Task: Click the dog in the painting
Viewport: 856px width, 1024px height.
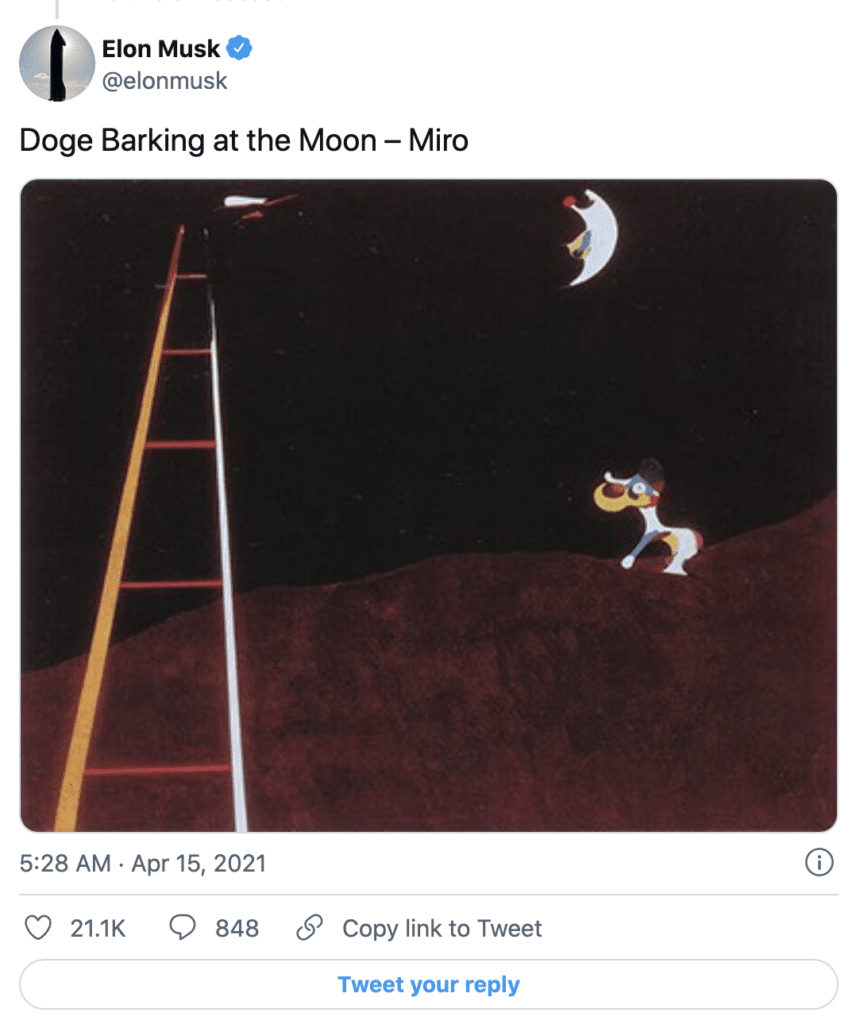Action: coord(646,517)
